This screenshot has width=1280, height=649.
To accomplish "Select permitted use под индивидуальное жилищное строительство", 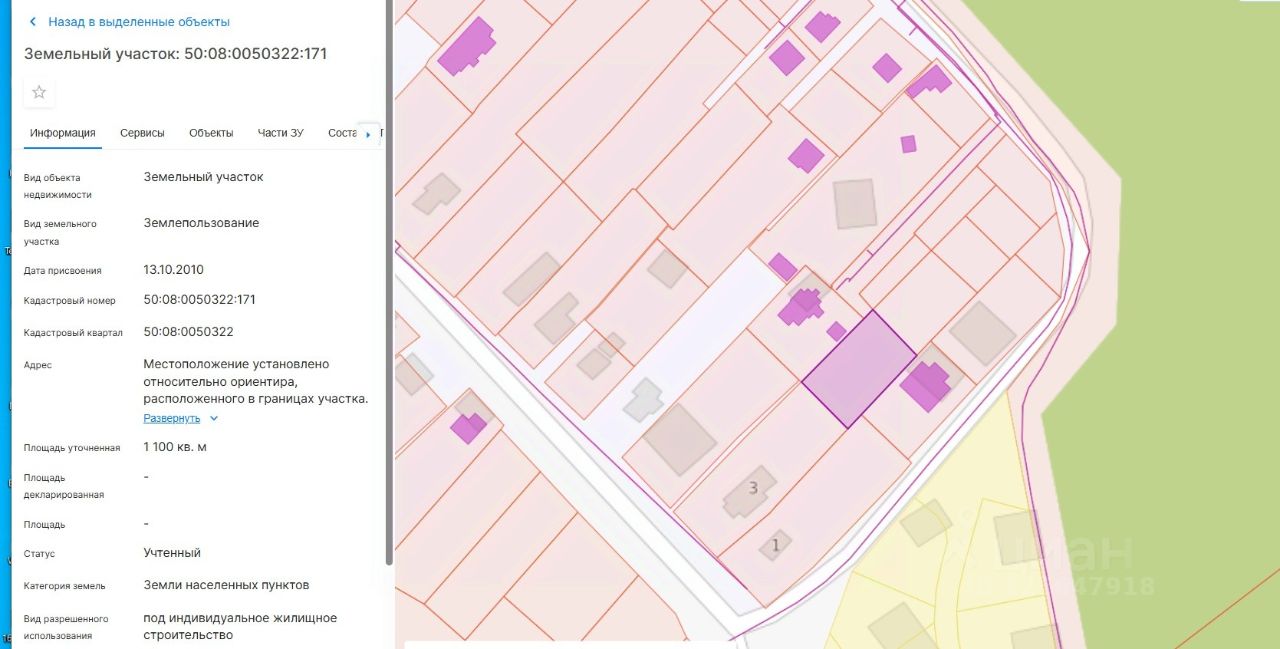I will (x=240, y=626).
